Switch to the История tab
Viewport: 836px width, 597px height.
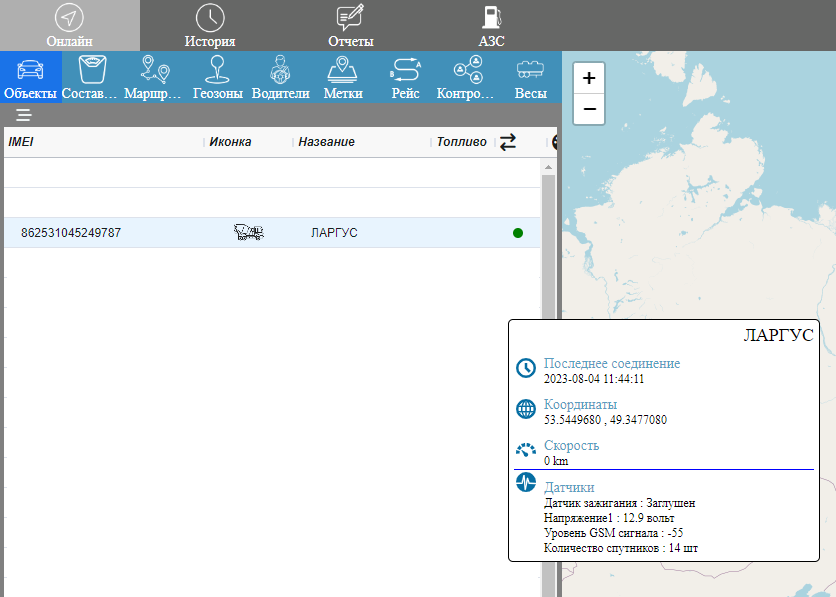210,26
